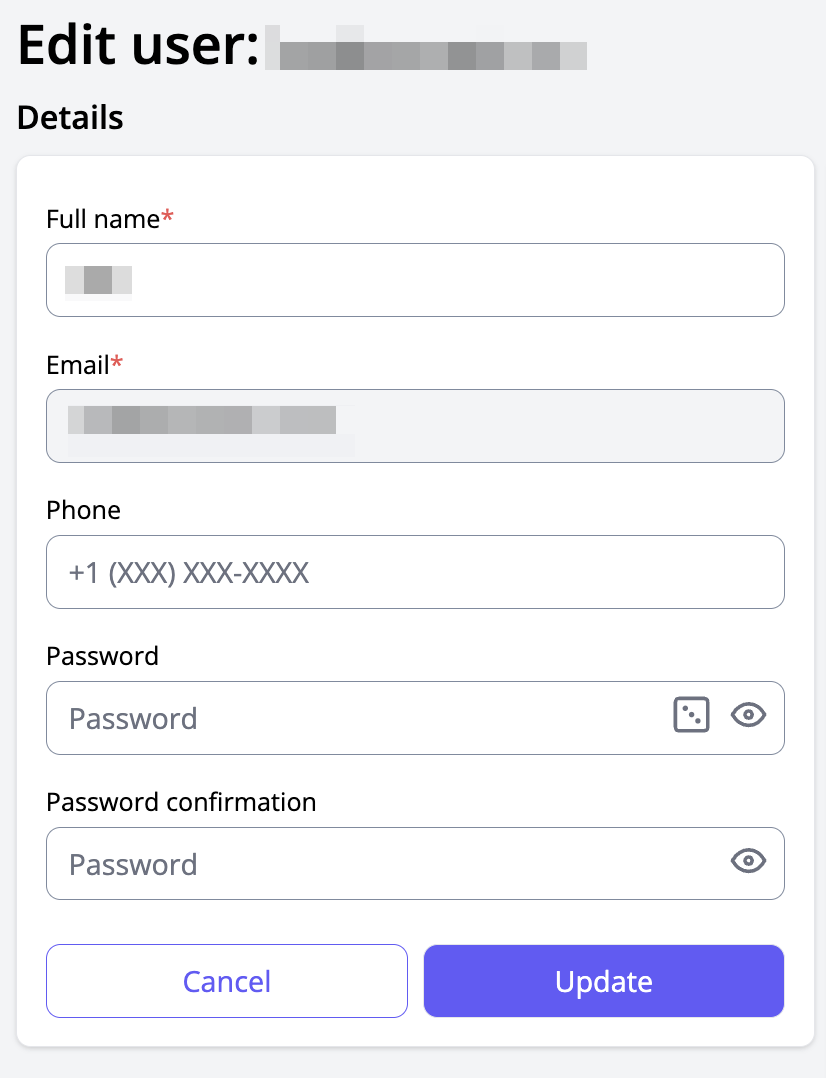Reveal the Password confirmation text via eye icon
Image resolution: width=826 pixels, height=1078 pixels.
point(748,862)
